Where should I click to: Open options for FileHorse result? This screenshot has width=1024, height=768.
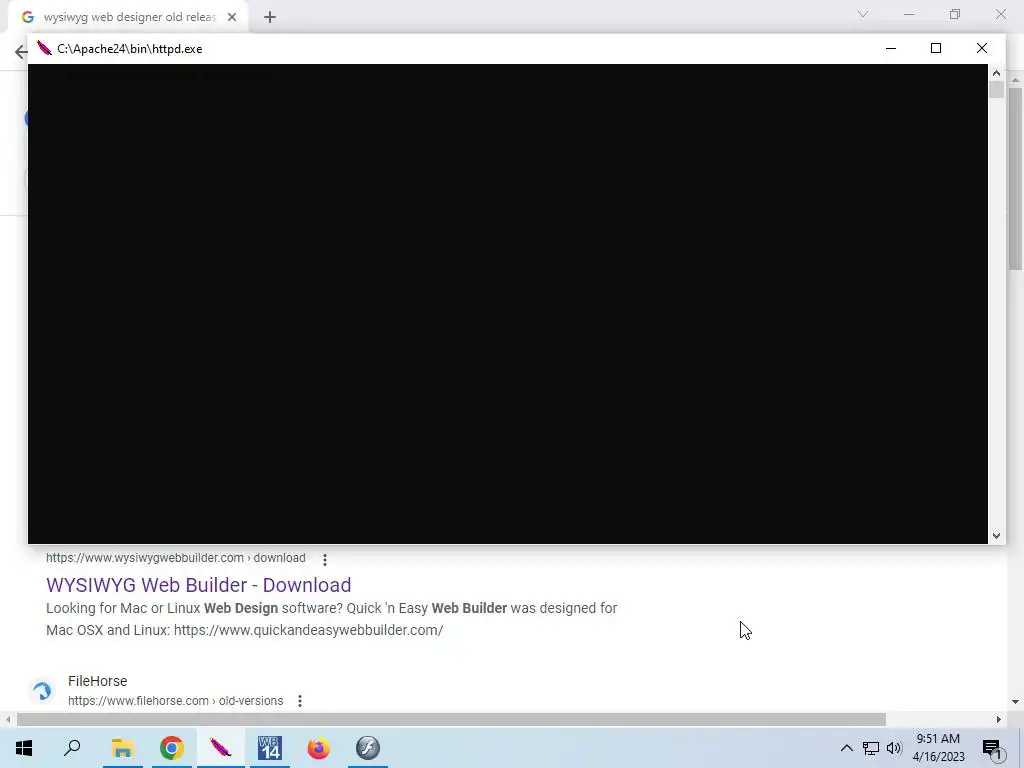tap(300, 701)
